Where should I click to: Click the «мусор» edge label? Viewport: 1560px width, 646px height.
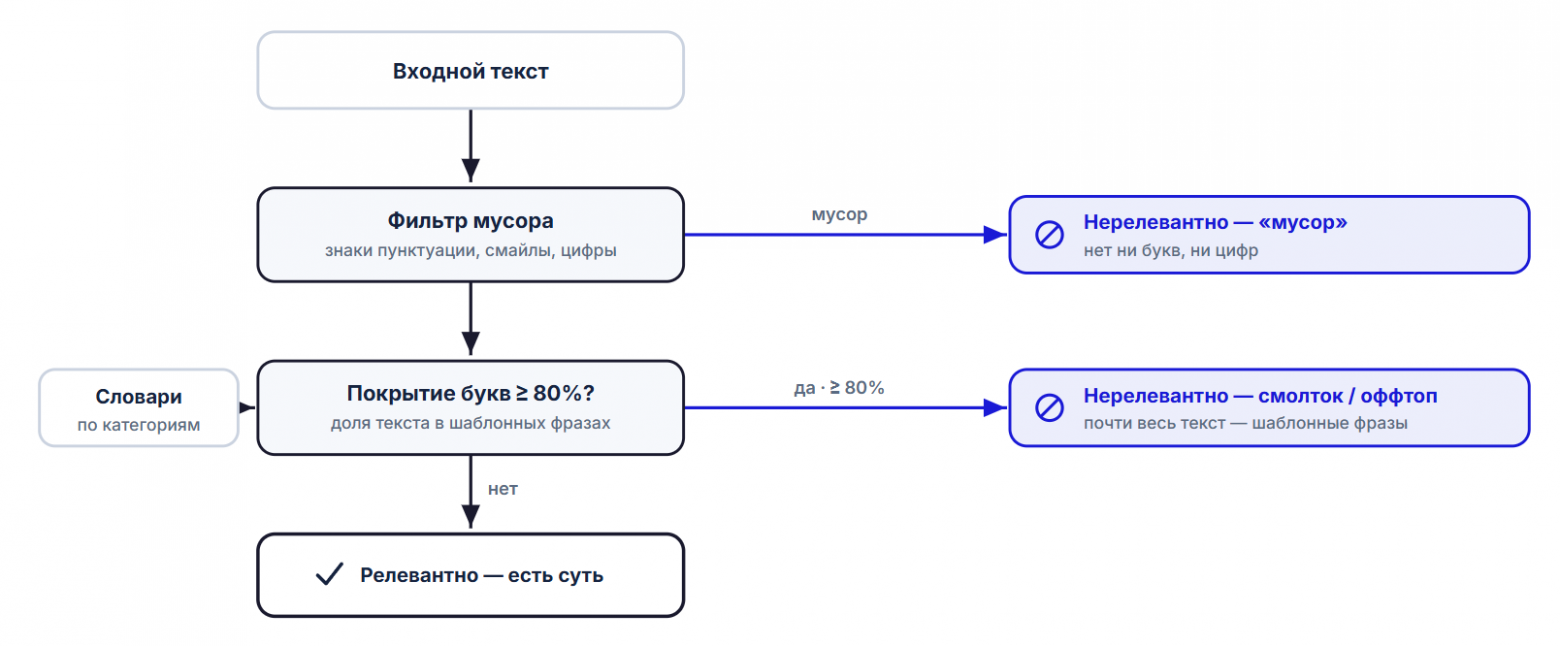[x=839, y=215]
